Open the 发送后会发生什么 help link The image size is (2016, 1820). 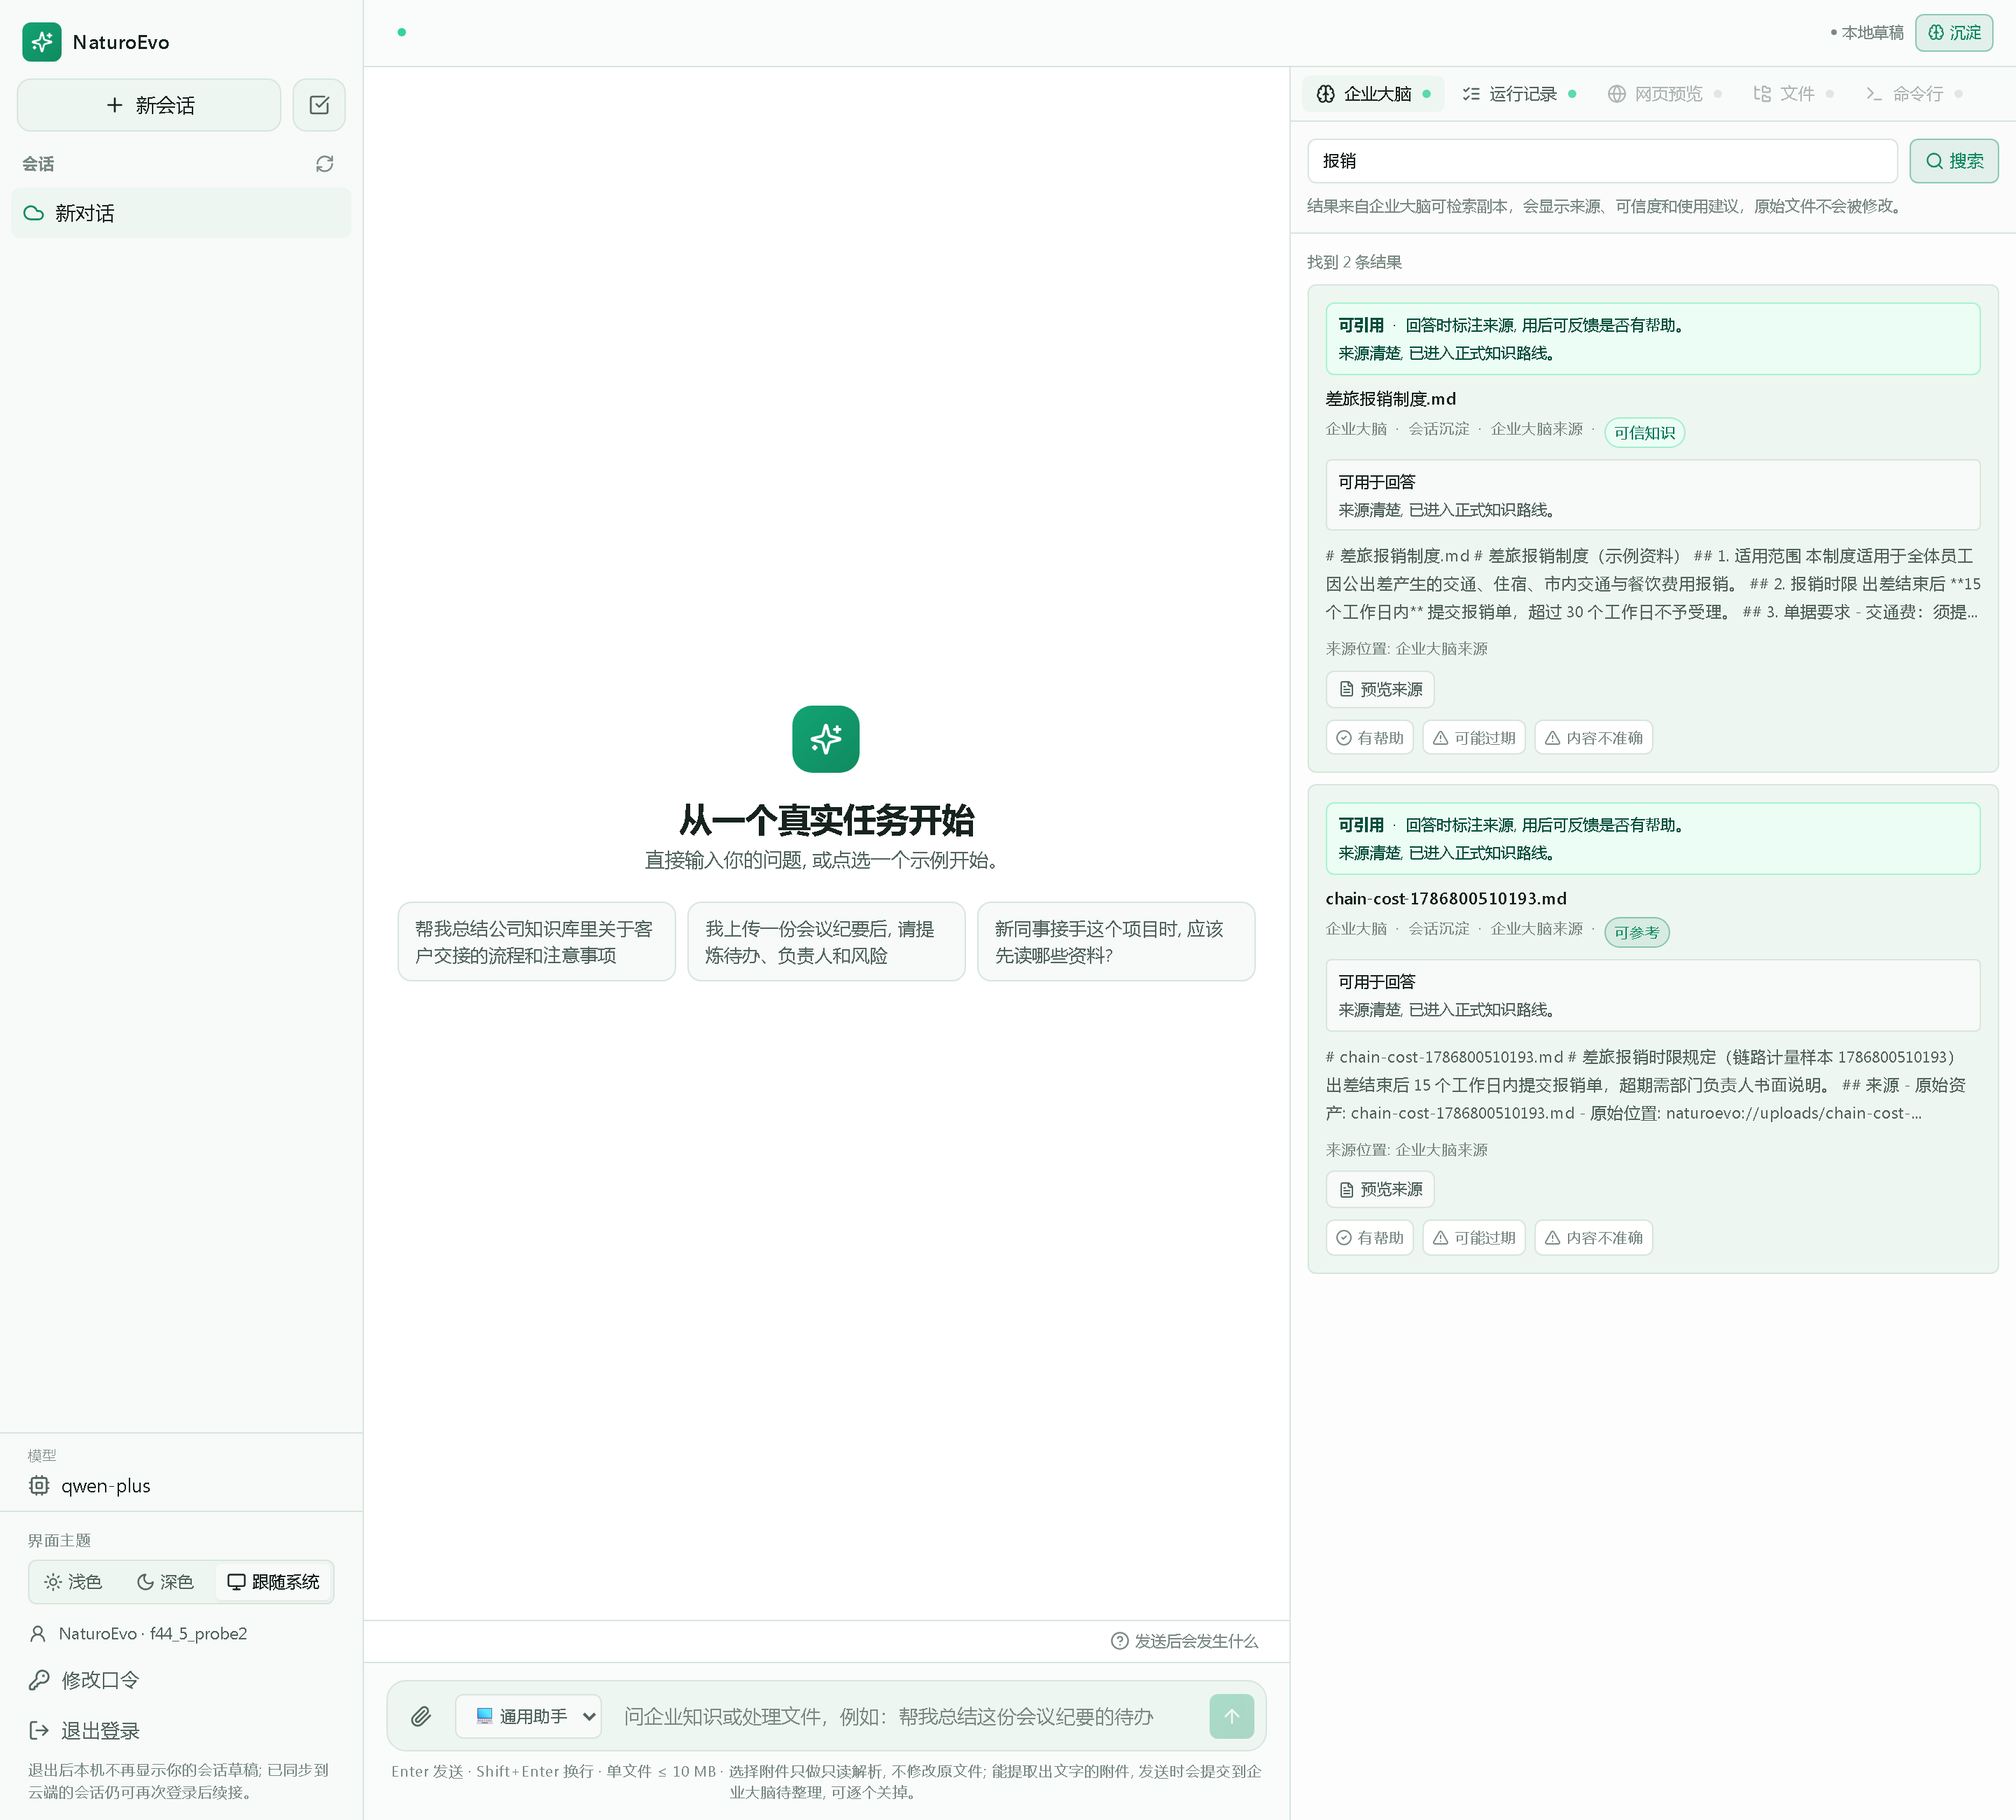click(1185, 1641)
